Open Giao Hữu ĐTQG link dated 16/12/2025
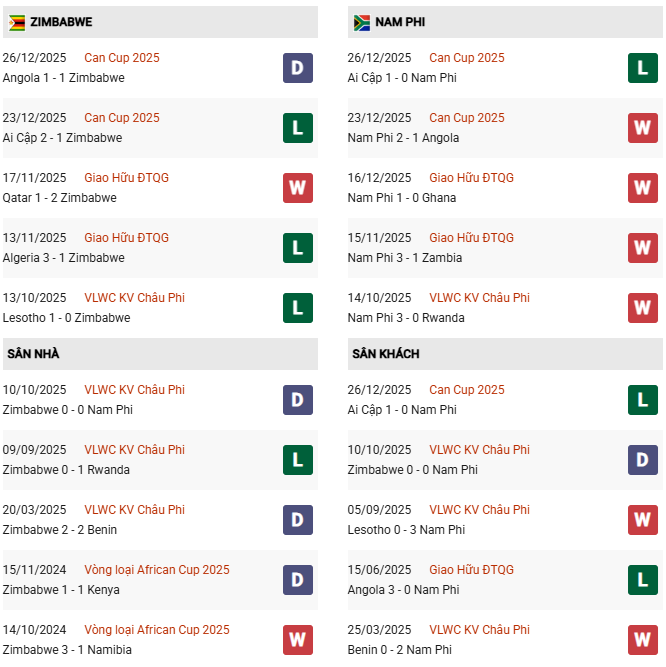Screen dimensions: 666x667 (x=471, y=178)
